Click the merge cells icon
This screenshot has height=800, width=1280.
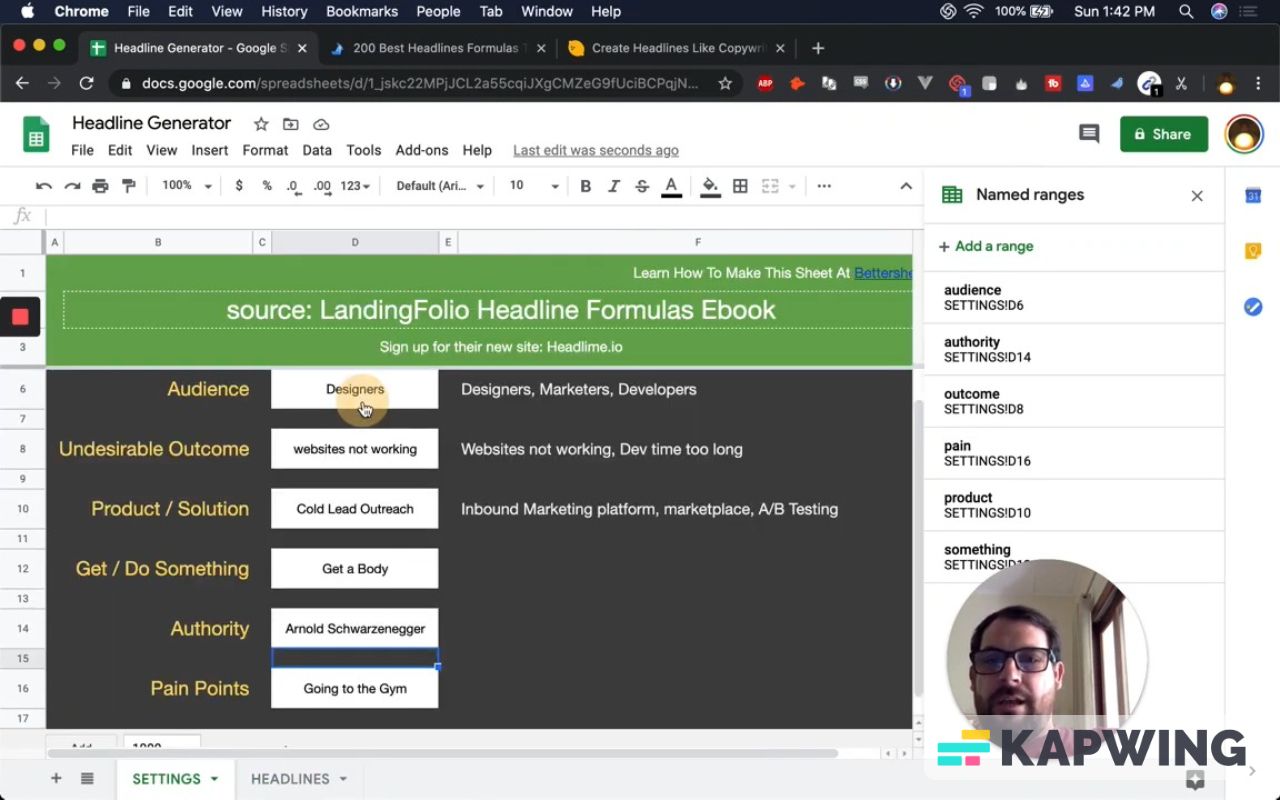pyautogui.click(x=770, y=186)
